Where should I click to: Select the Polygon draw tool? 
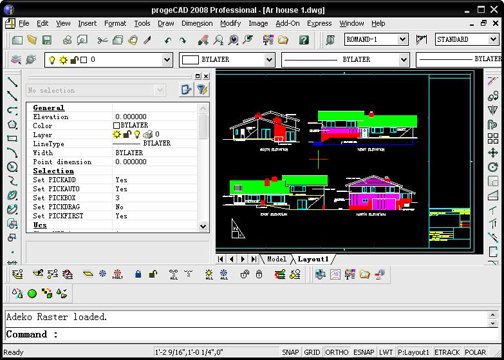tap(12, 125)
